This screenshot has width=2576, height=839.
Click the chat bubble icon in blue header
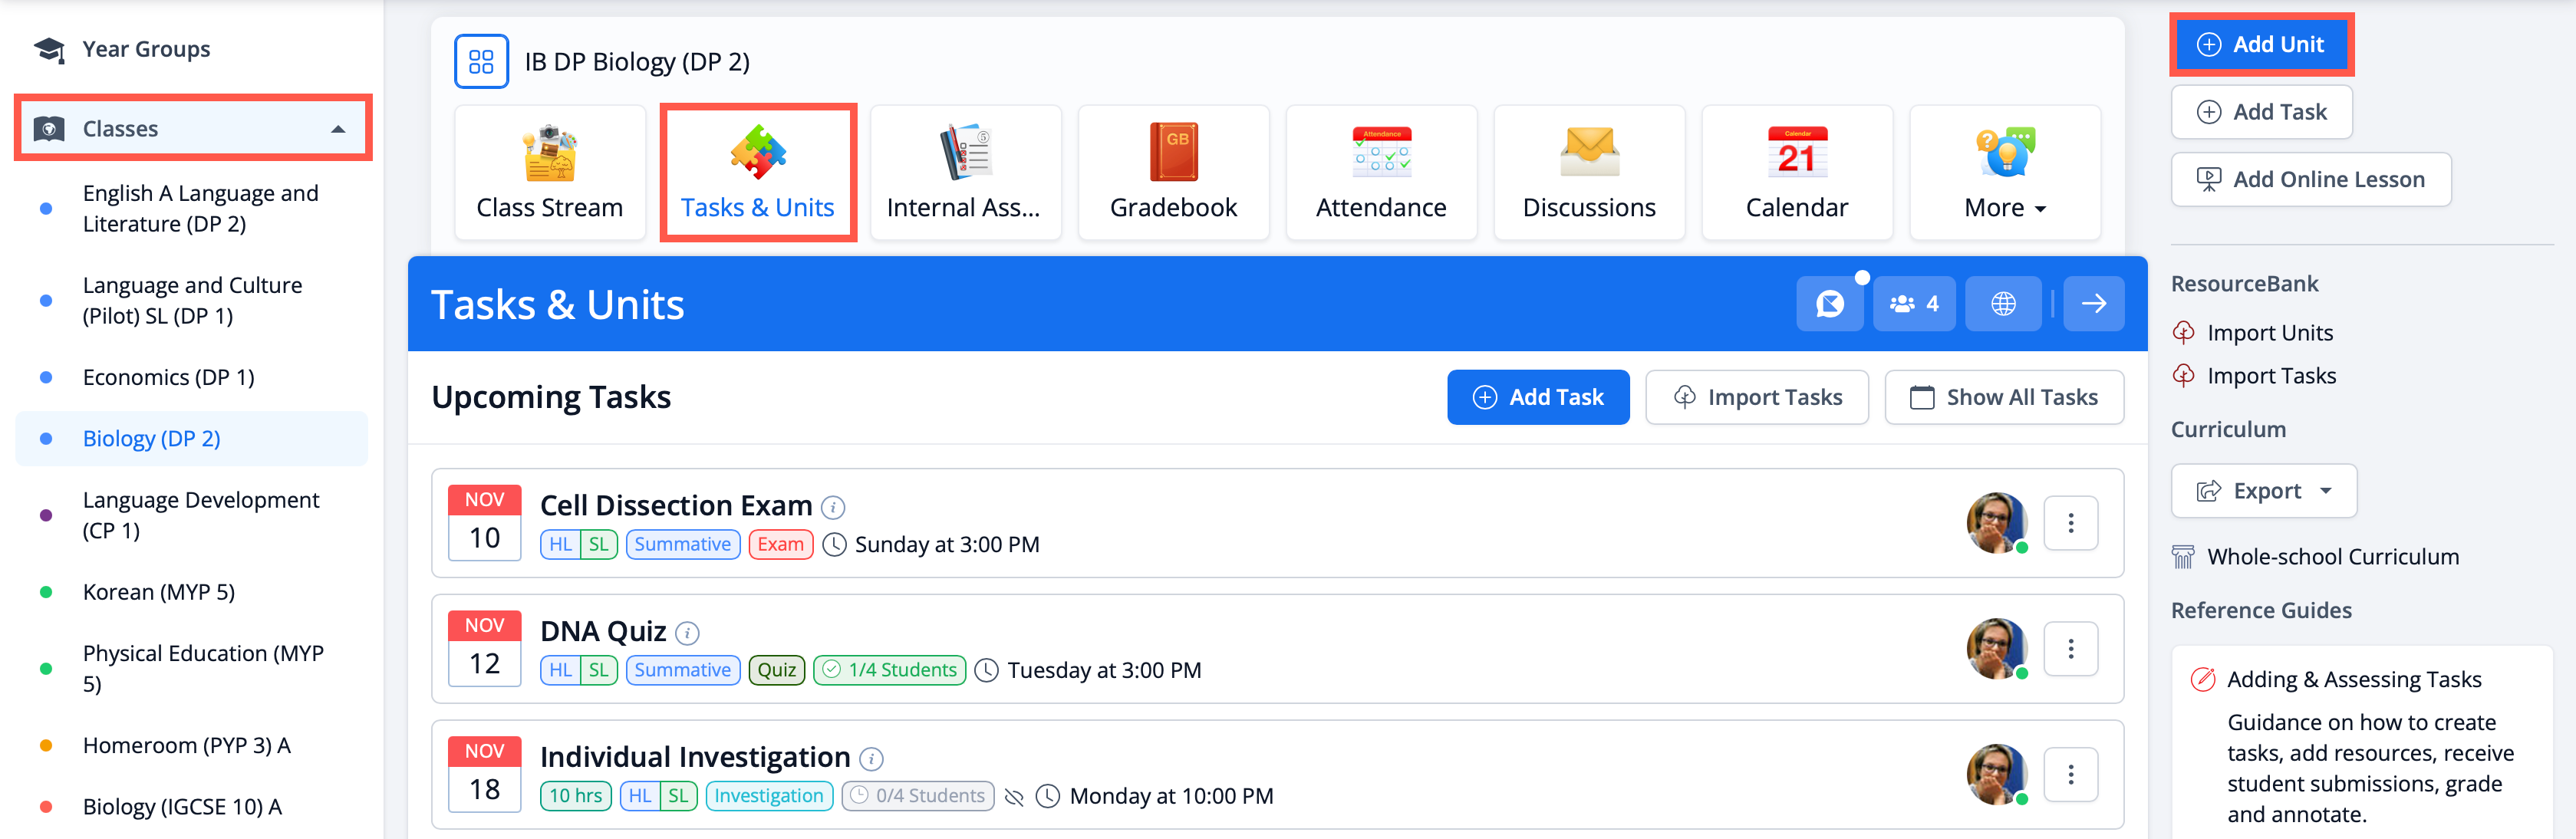(x=1829, y=304)
